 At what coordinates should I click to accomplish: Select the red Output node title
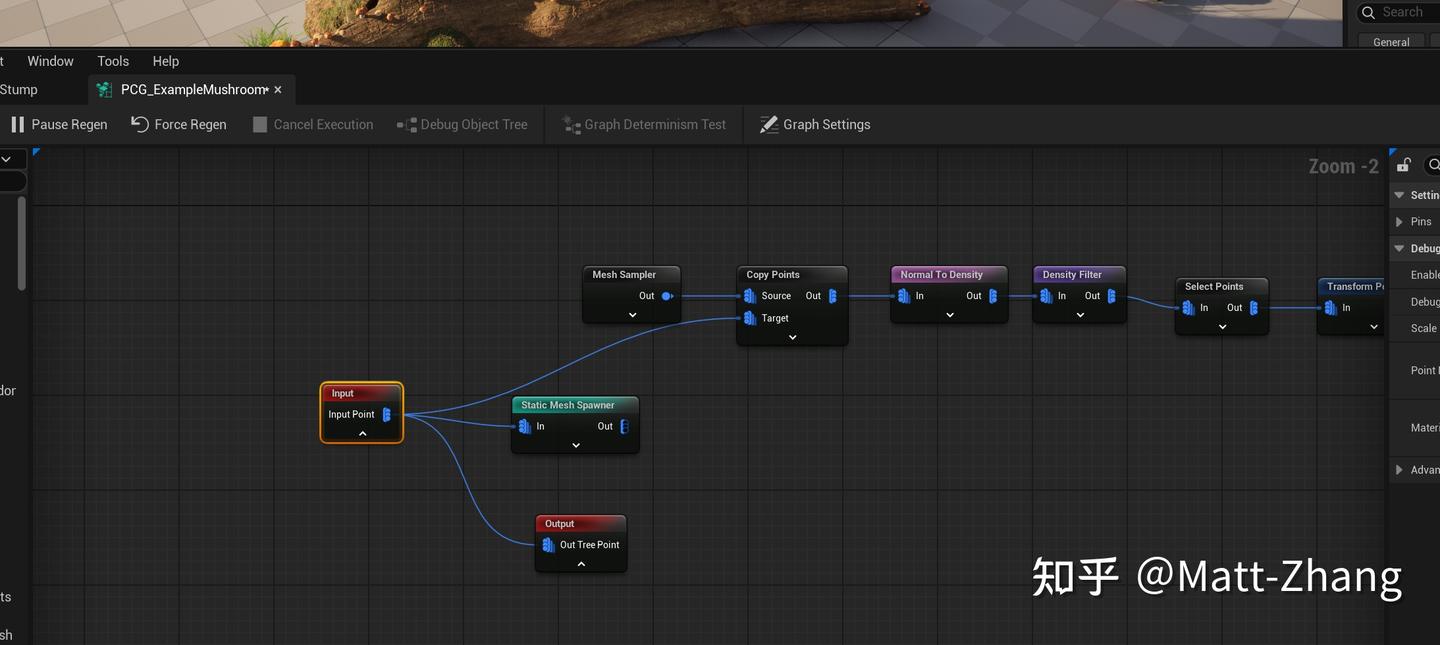560,523
